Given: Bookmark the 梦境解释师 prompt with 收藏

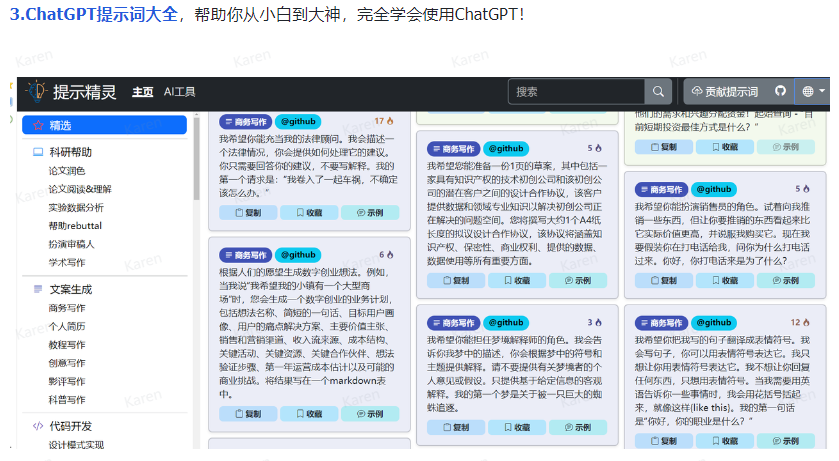Looking at the screenshot, I should 517,427.
